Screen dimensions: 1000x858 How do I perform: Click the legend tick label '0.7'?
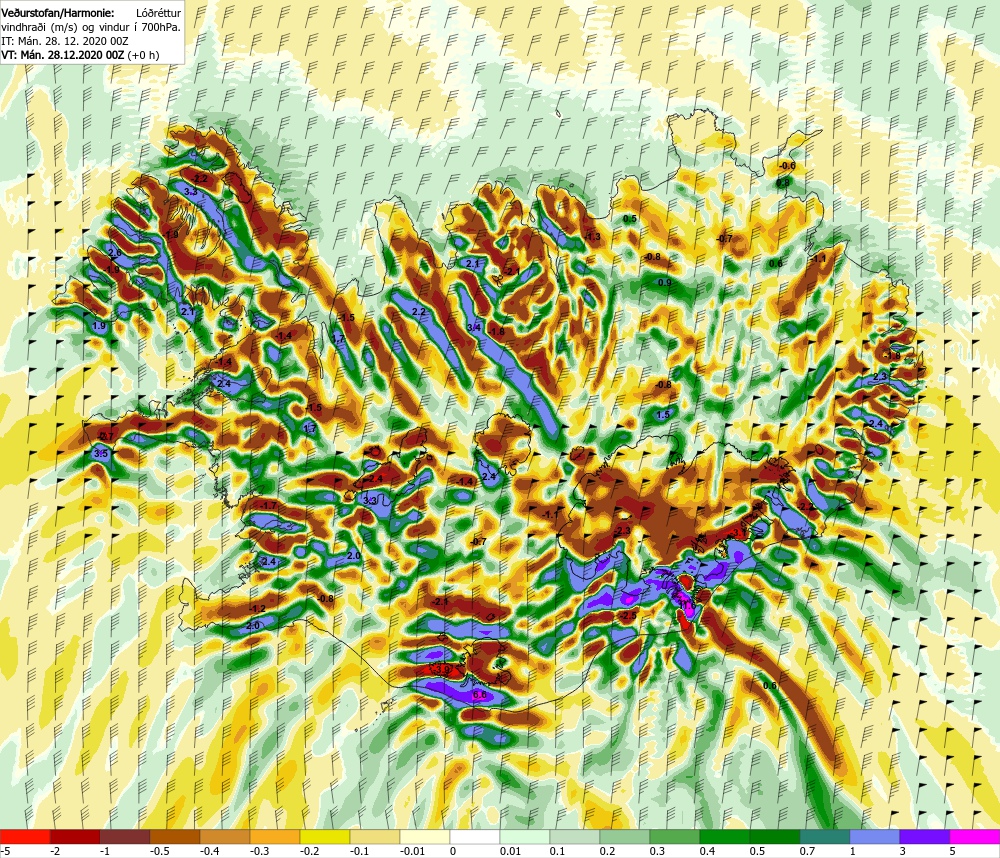tap(807, 851)
